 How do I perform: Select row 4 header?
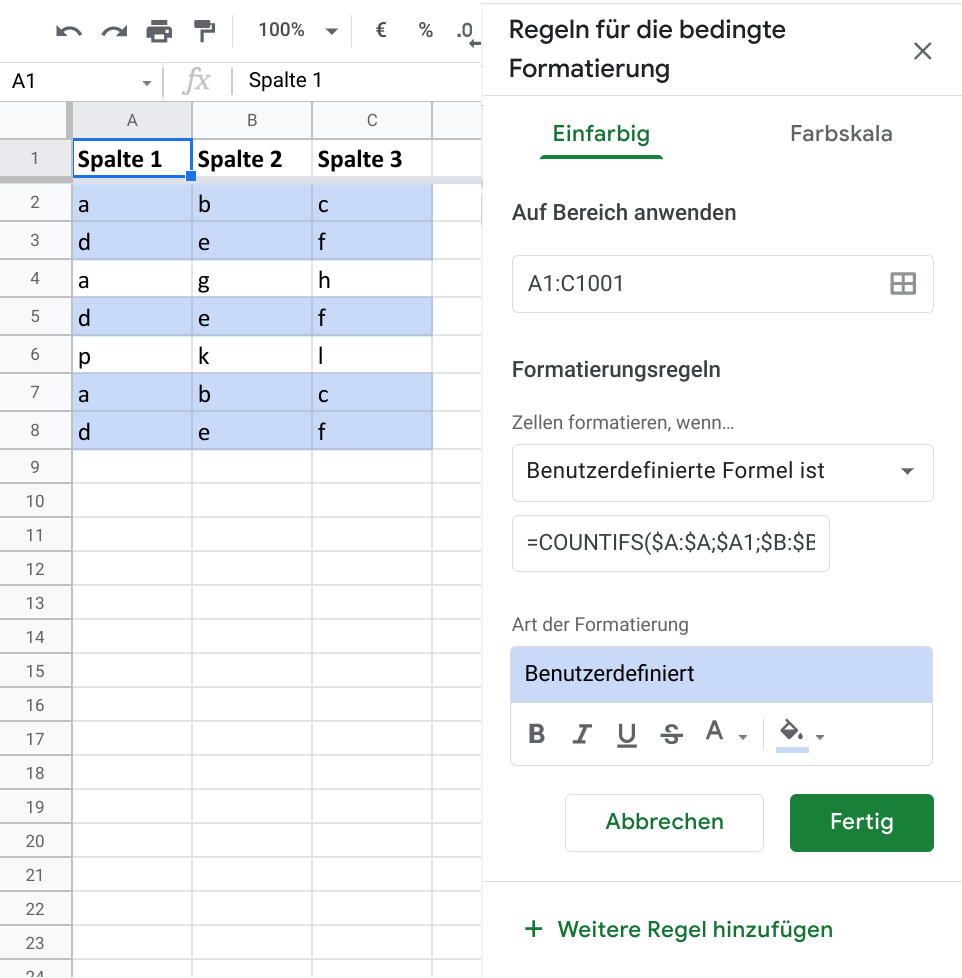point(35,278)
